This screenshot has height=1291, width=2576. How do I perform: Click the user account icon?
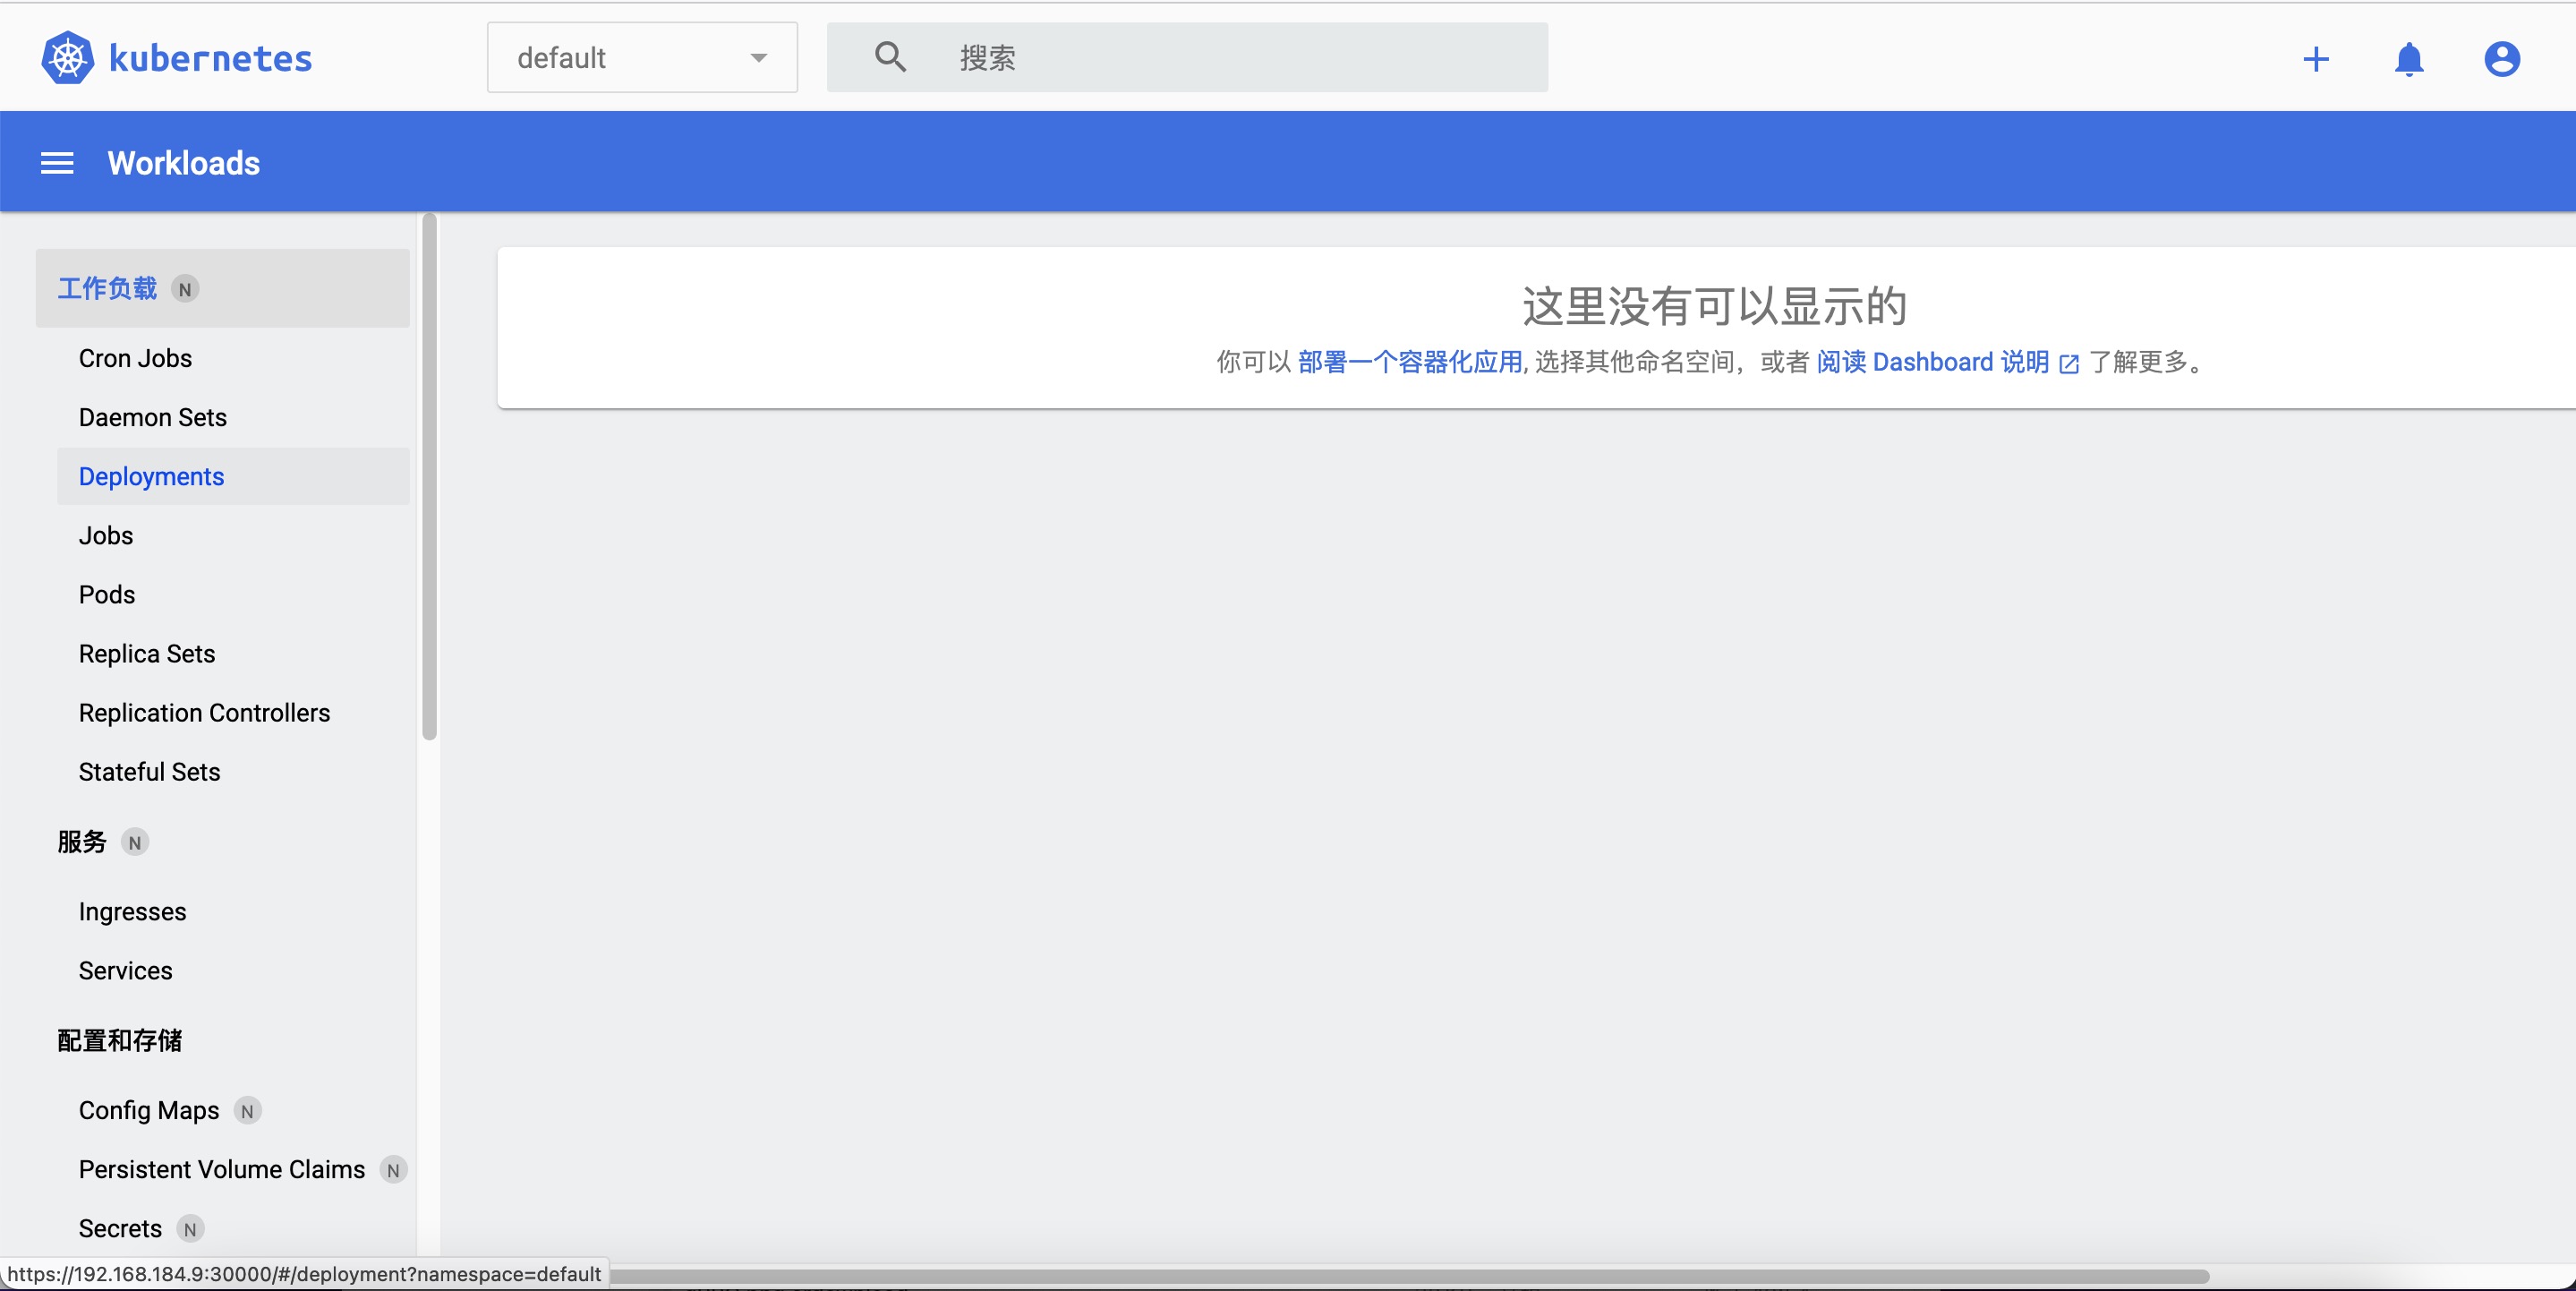click(x=2499, y=57)
